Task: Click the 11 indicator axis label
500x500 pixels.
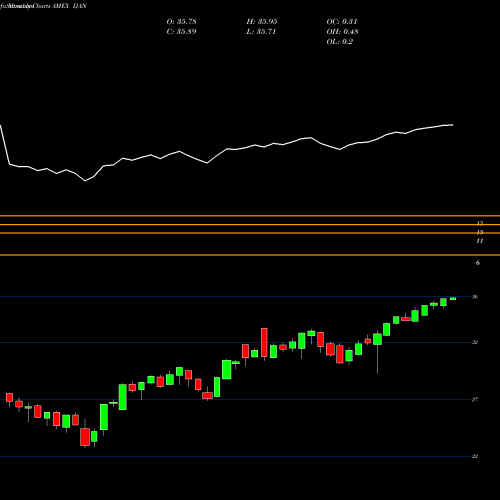Action: [480, 241]
